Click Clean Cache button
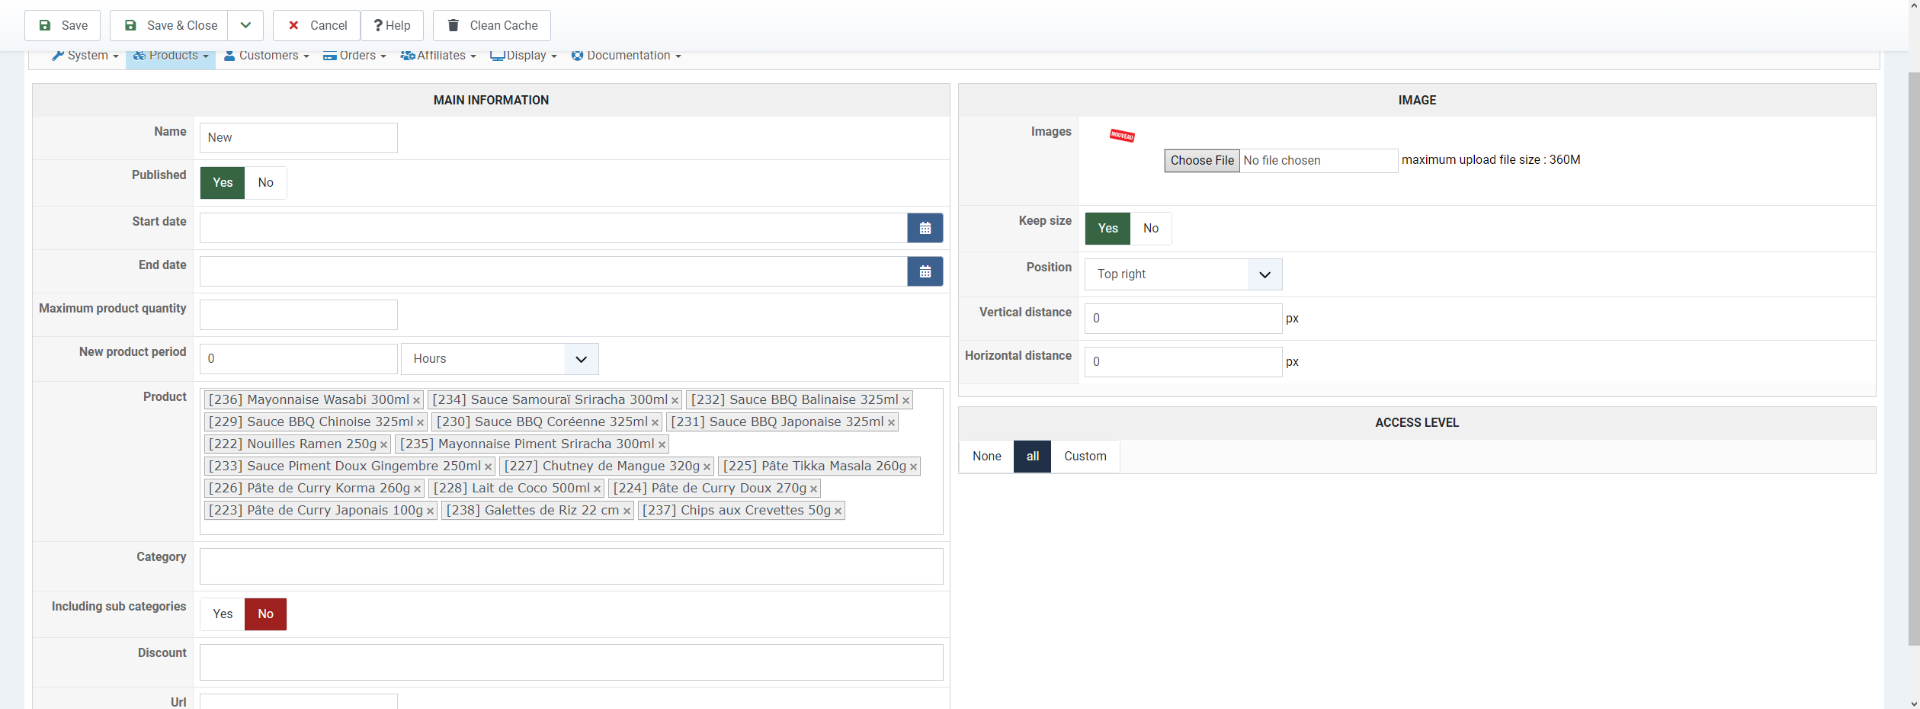Image resolution: width=1920 pixels, height=709 pixels. [492, 25]
